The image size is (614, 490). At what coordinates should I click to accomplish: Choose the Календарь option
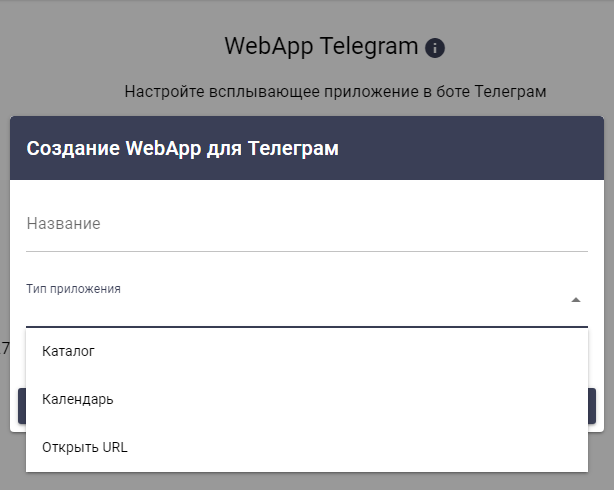click(x=78, y=399)
